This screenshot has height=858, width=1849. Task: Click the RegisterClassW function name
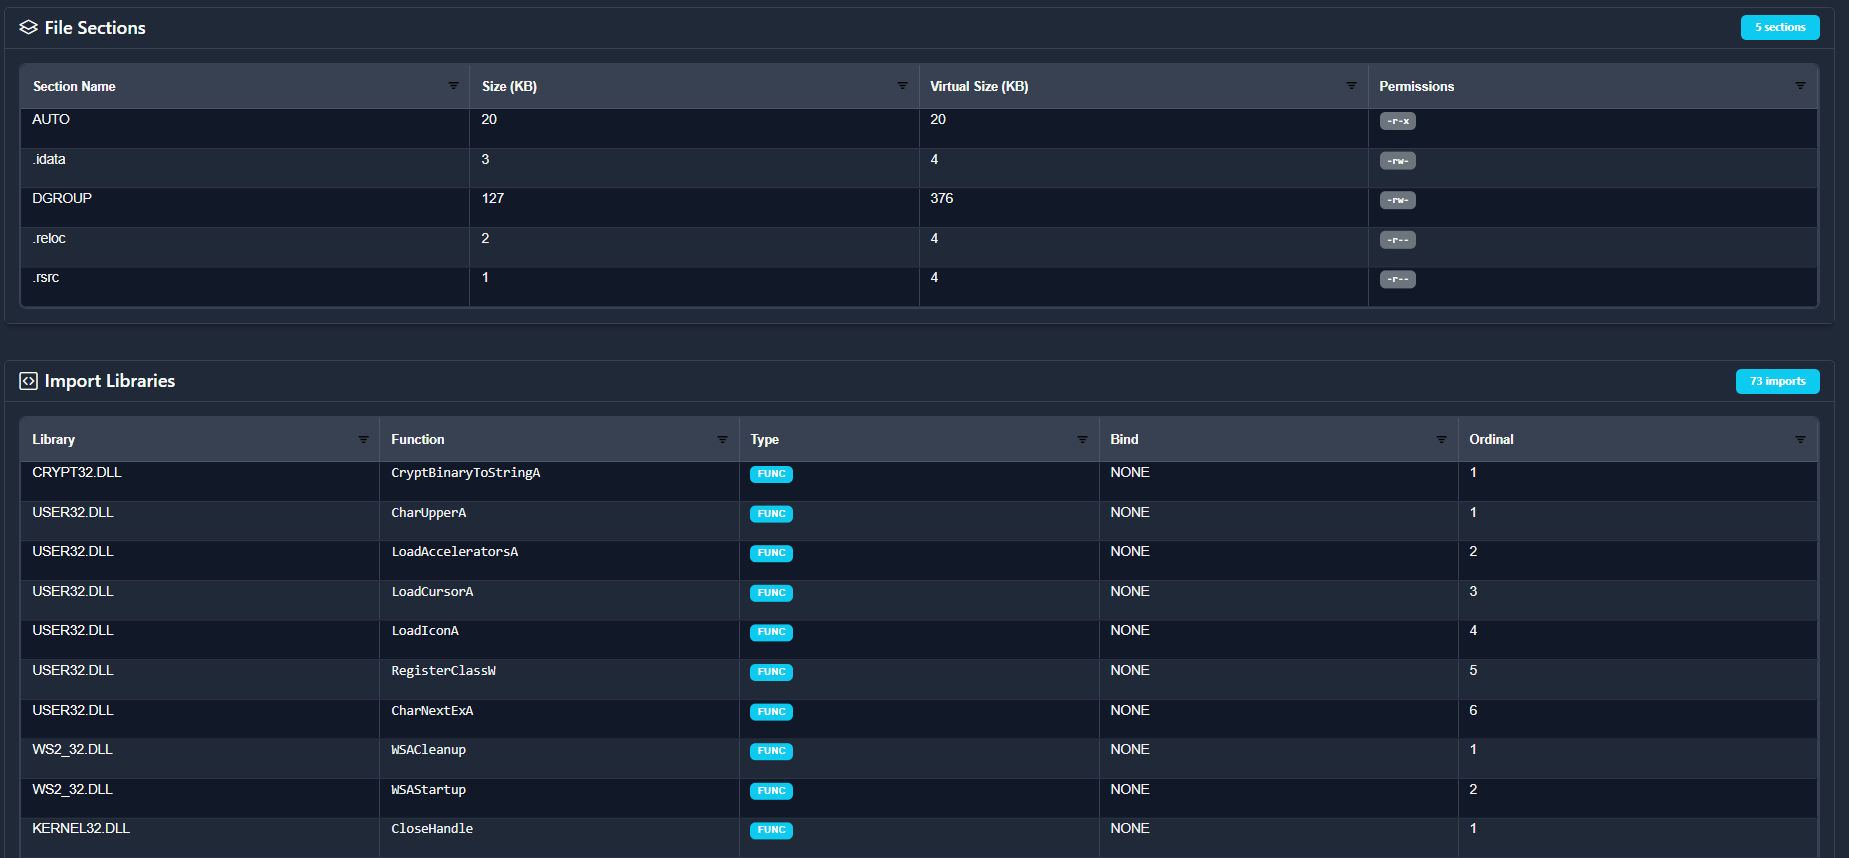pyautogui.click(x=444, y=671)
